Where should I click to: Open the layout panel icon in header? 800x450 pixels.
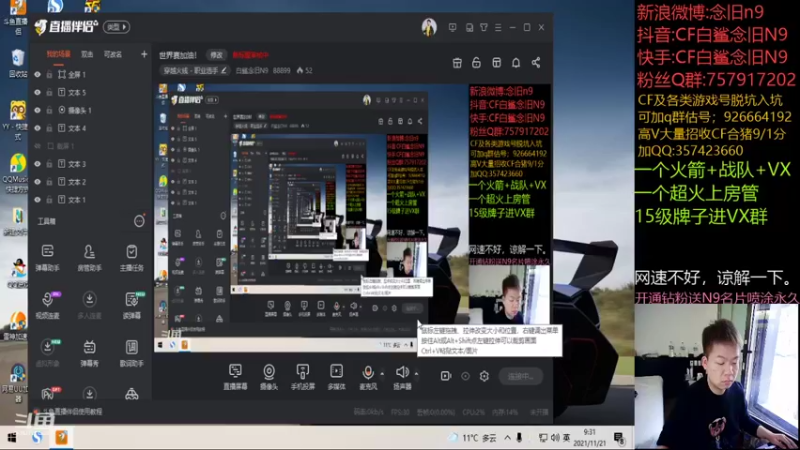click(x=496, y=62)
